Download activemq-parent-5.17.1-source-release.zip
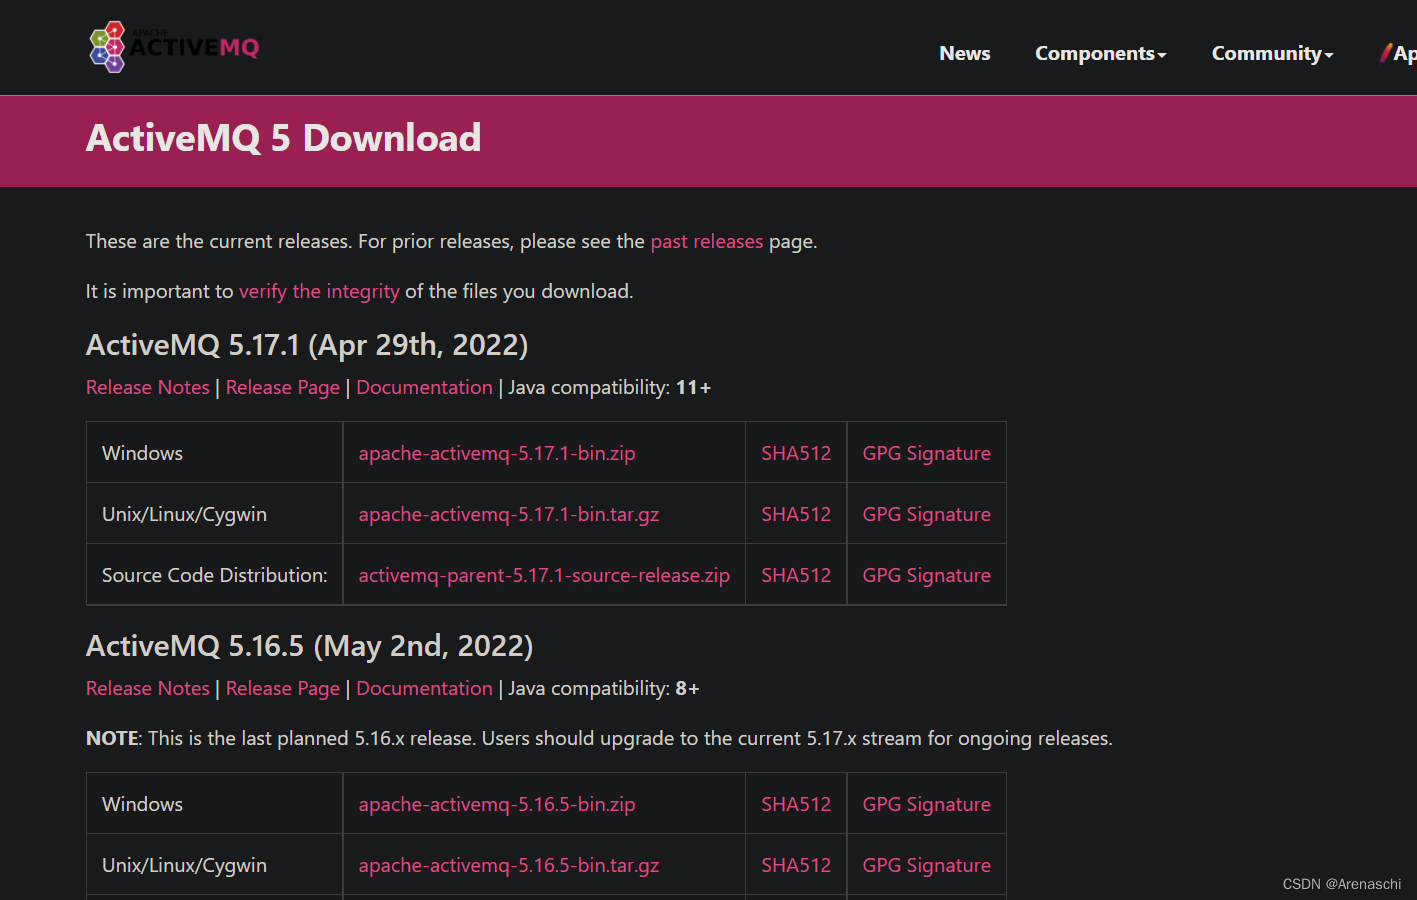This screenshot has width=1417, height=900. tap(544, 575)
